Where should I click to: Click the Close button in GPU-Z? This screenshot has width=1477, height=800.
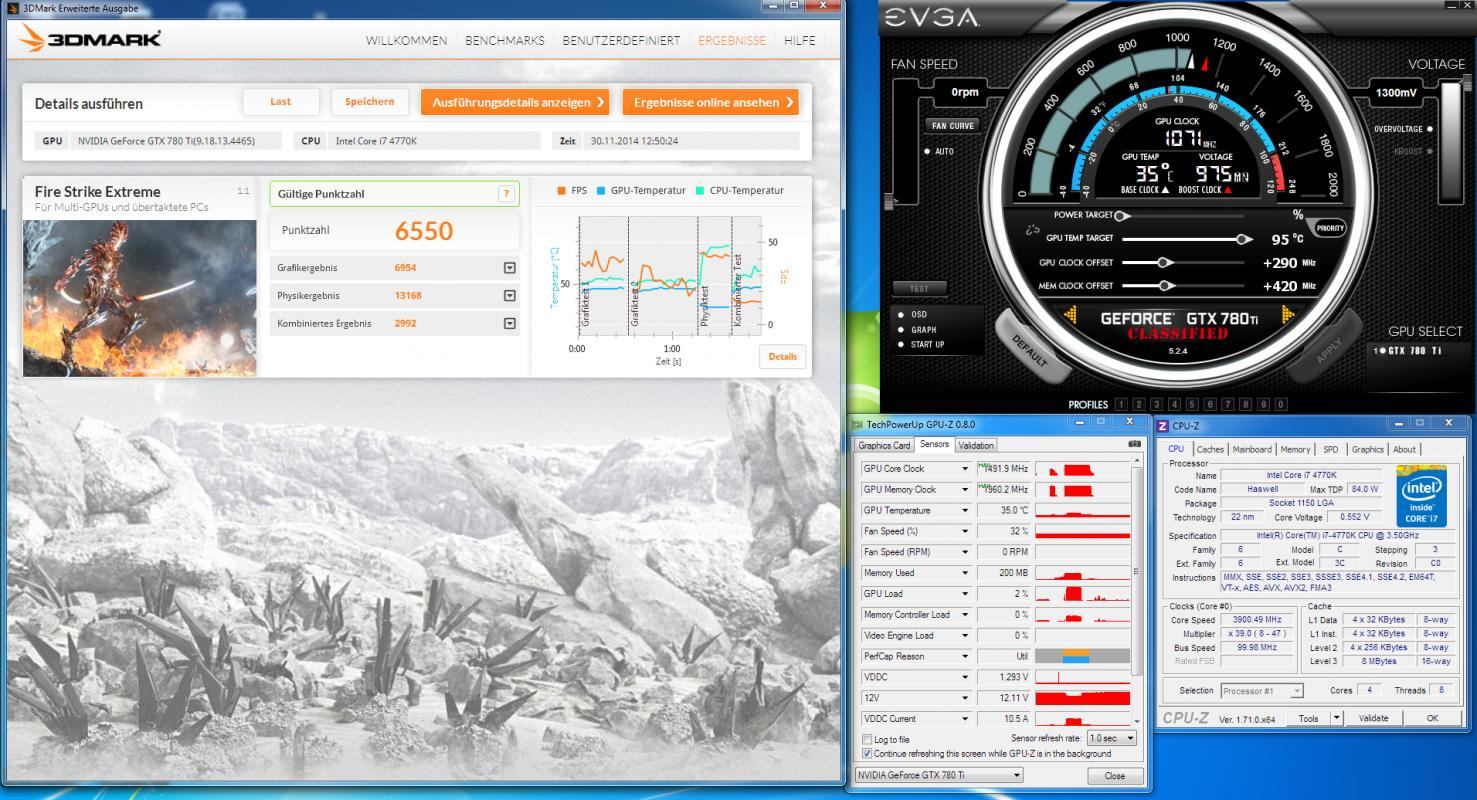(1114, 776)
